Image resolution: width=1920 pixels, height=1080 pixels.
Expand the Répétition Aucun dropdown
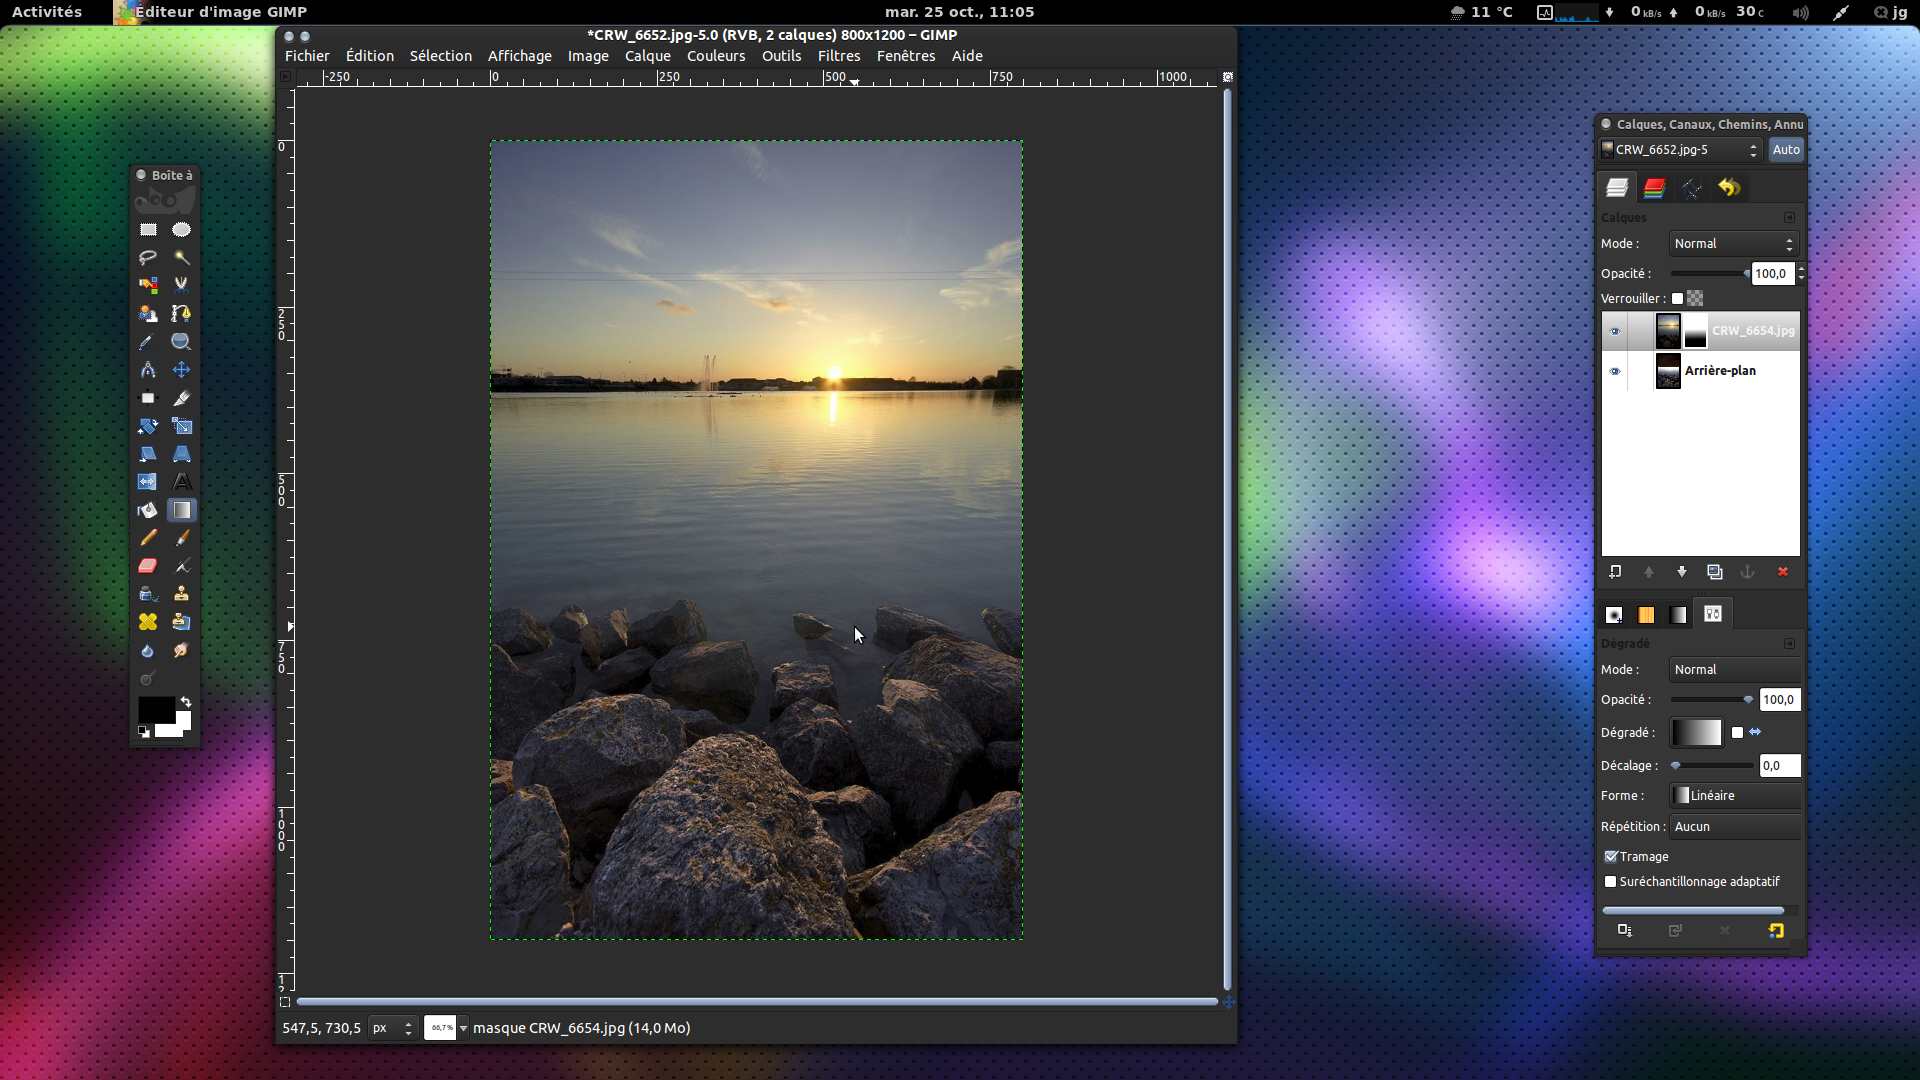tap(1735, 827)
